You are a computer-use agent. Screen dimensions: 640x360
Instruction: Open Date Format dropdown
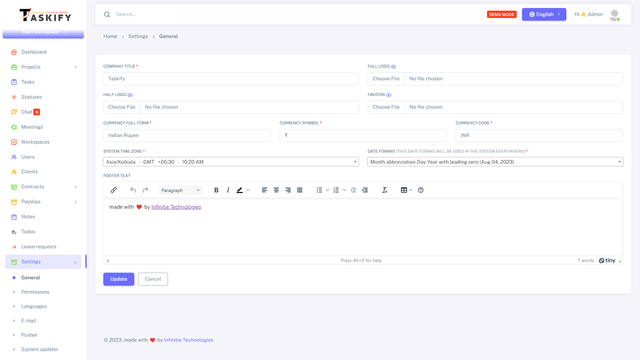(495, 162)
